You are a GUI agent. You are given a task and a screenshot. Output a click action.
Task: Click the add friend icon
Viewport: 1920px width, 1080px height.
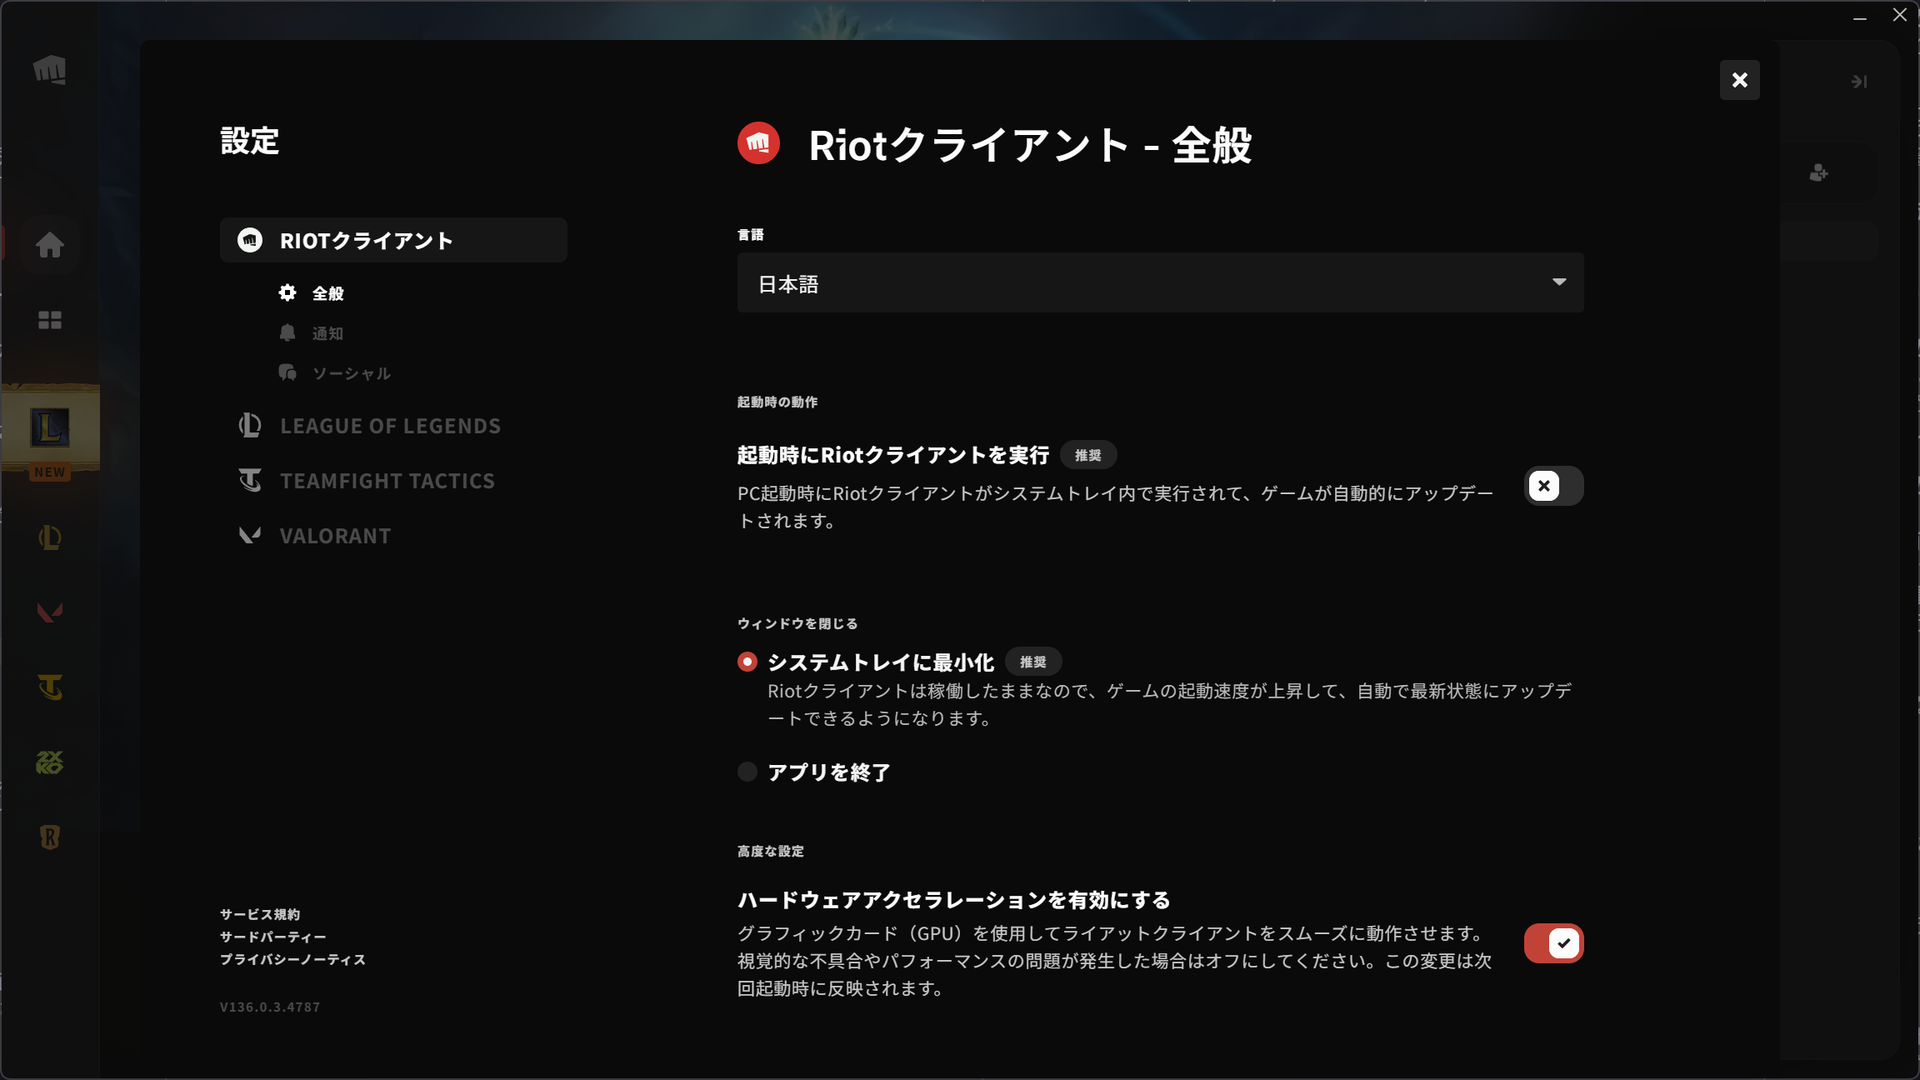click(x=1819, y=173)
